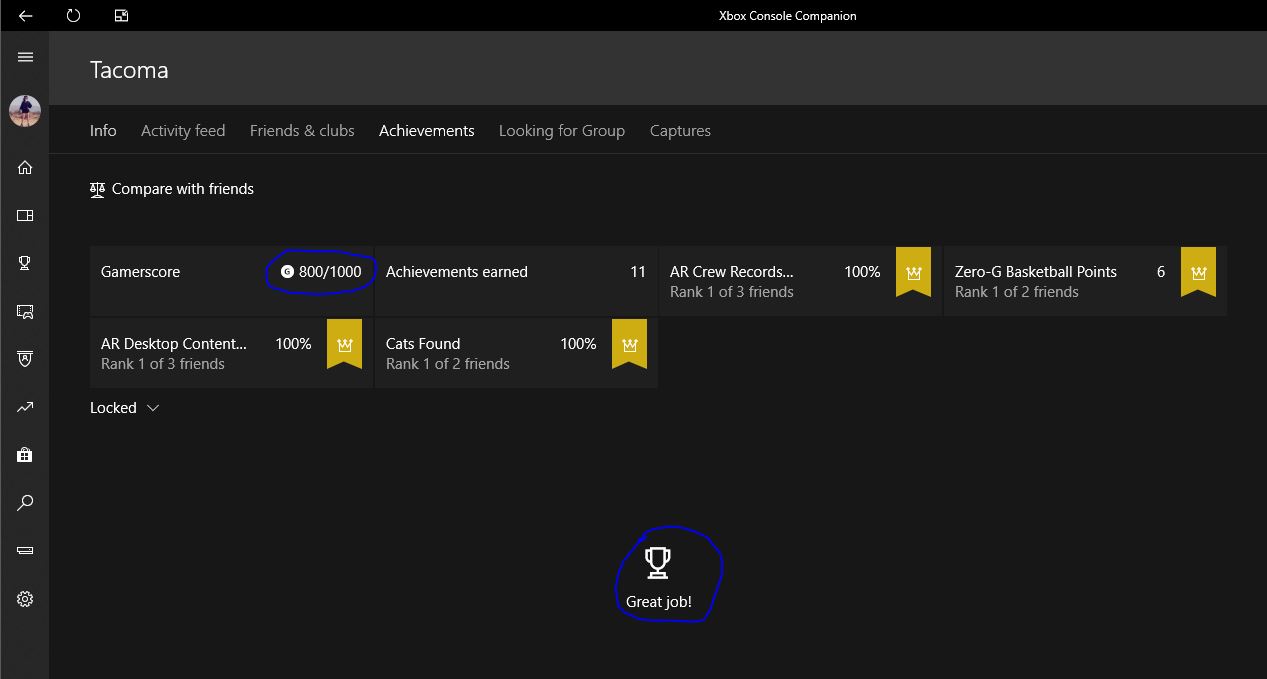Viewport: 1267px width, 679px height.
Task: Open Microsoft Store bag icon in sidebar
Action: coord(25,455)
